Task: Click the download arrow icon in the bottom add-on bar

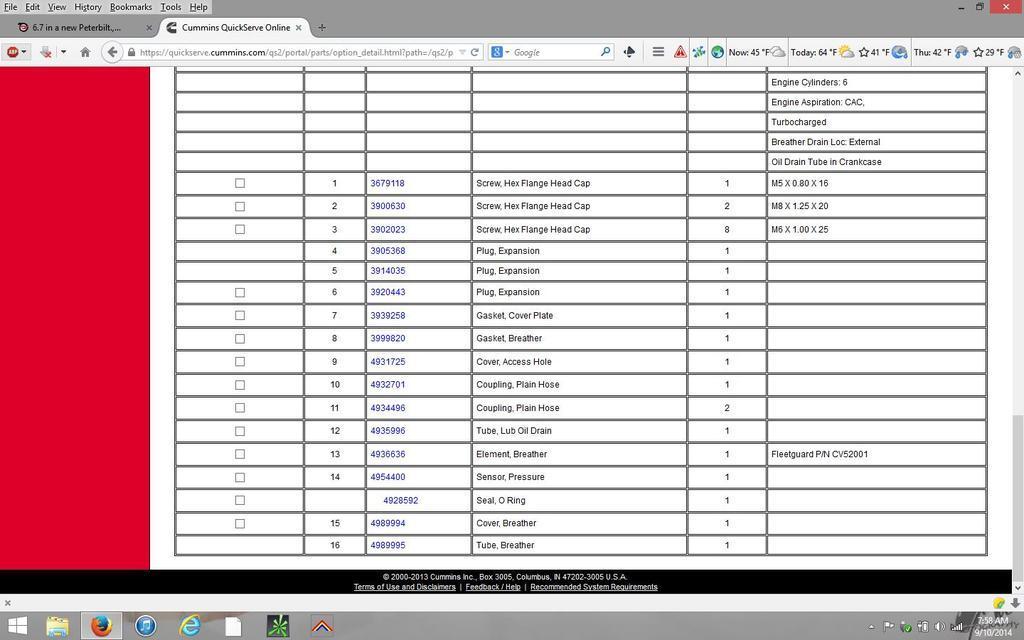Action: (x=1015, y=603)
